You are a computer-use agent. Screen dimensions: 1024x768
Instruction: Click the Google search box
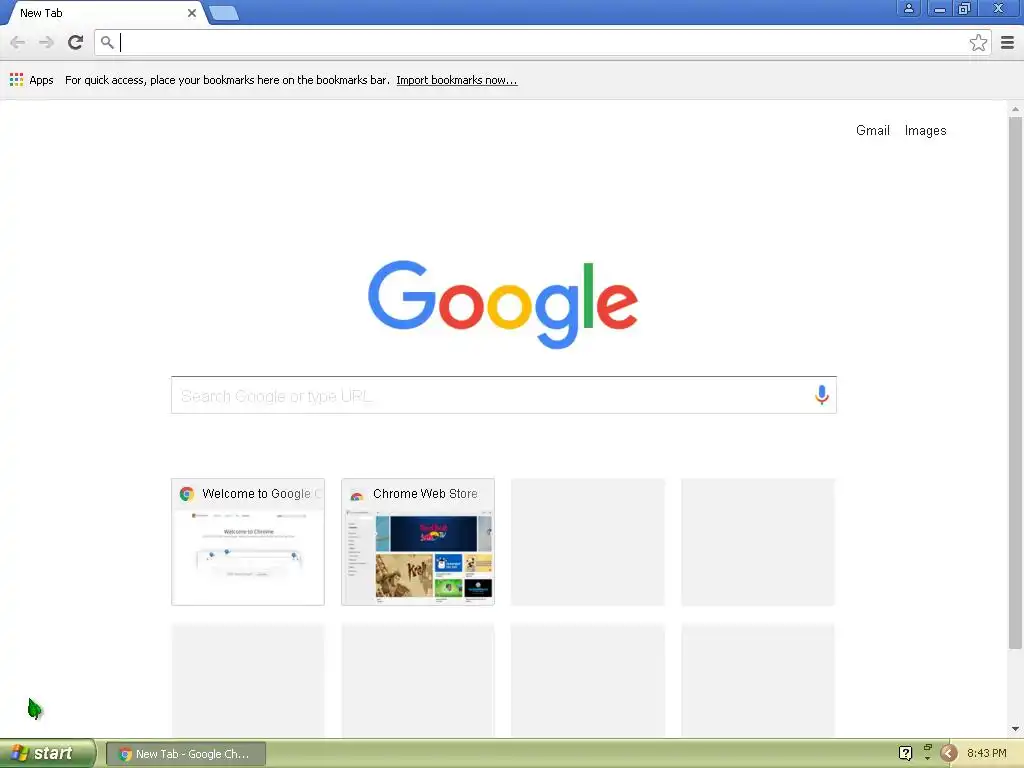504,395
